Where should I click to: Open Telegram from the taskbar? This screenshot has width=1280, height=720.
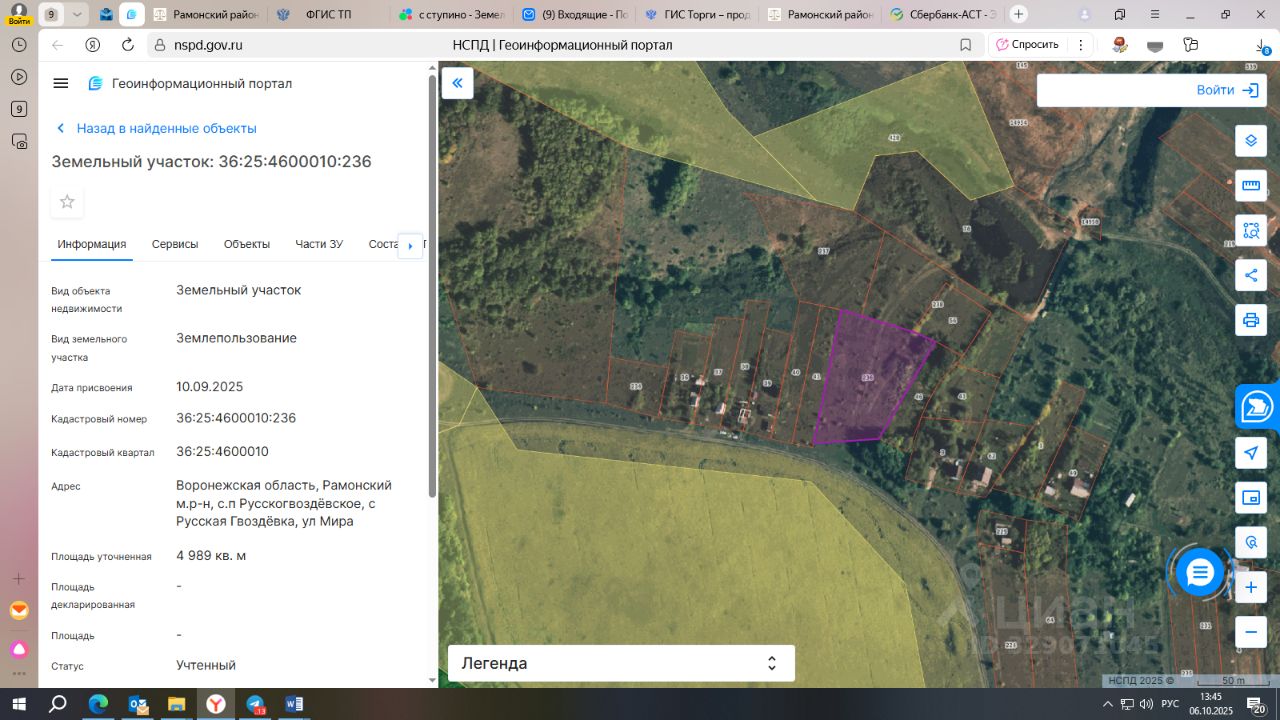point(255,704)
